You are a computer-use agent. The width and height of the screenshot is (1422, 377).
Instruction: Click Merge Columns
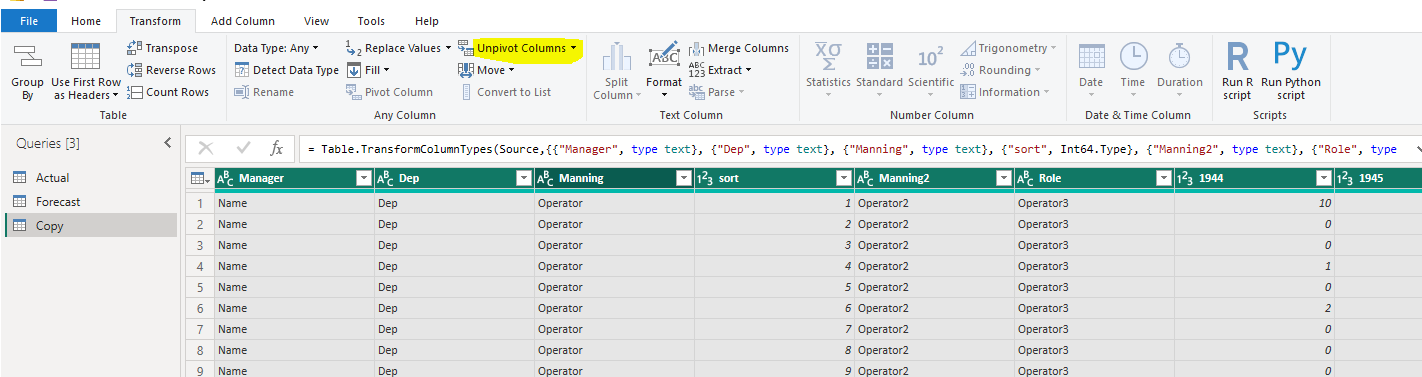(739, 48)
